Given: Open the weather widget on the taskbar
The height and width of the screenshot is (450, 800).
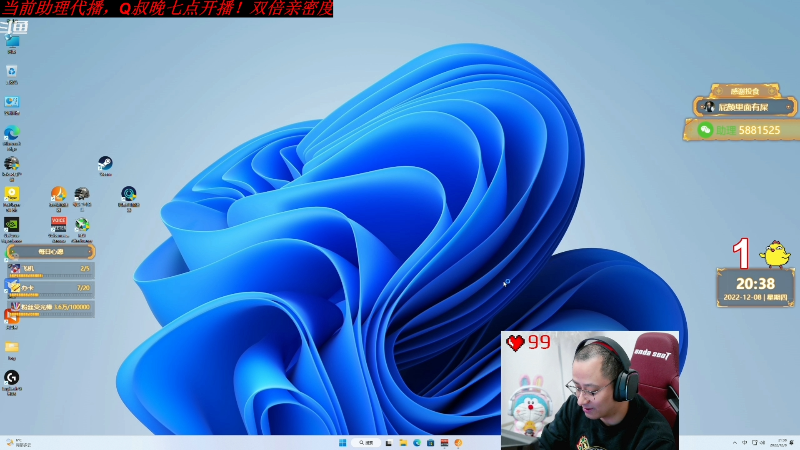Looking at the screenshot, I should [x=18, y=443].
